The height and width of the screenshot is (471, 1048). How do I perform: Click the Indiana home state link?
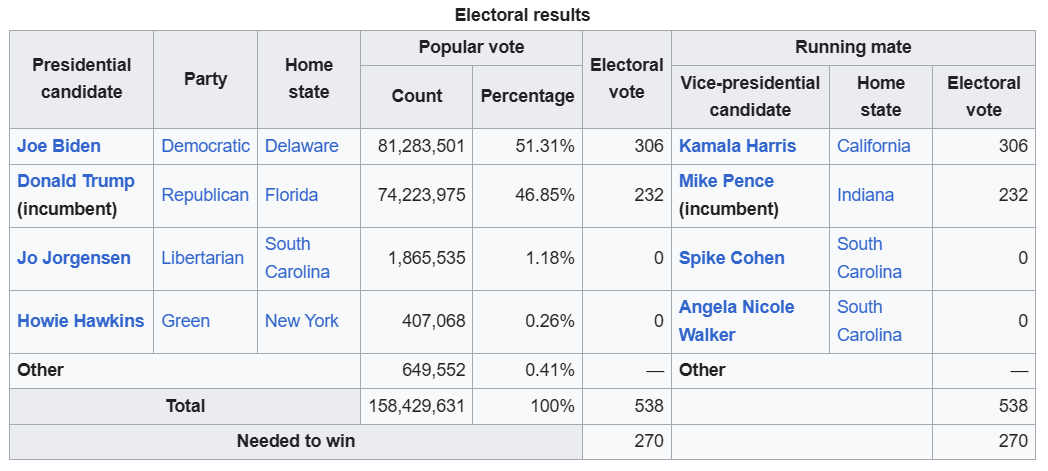[865, 195]
